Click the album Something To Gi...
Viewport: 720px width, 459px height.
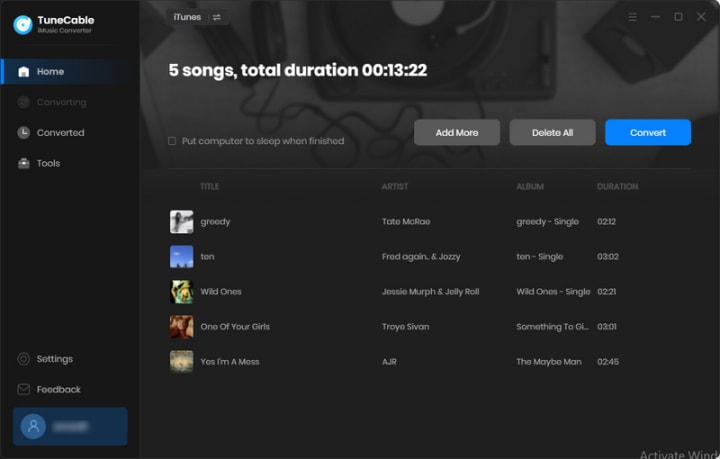click(552, 327)
